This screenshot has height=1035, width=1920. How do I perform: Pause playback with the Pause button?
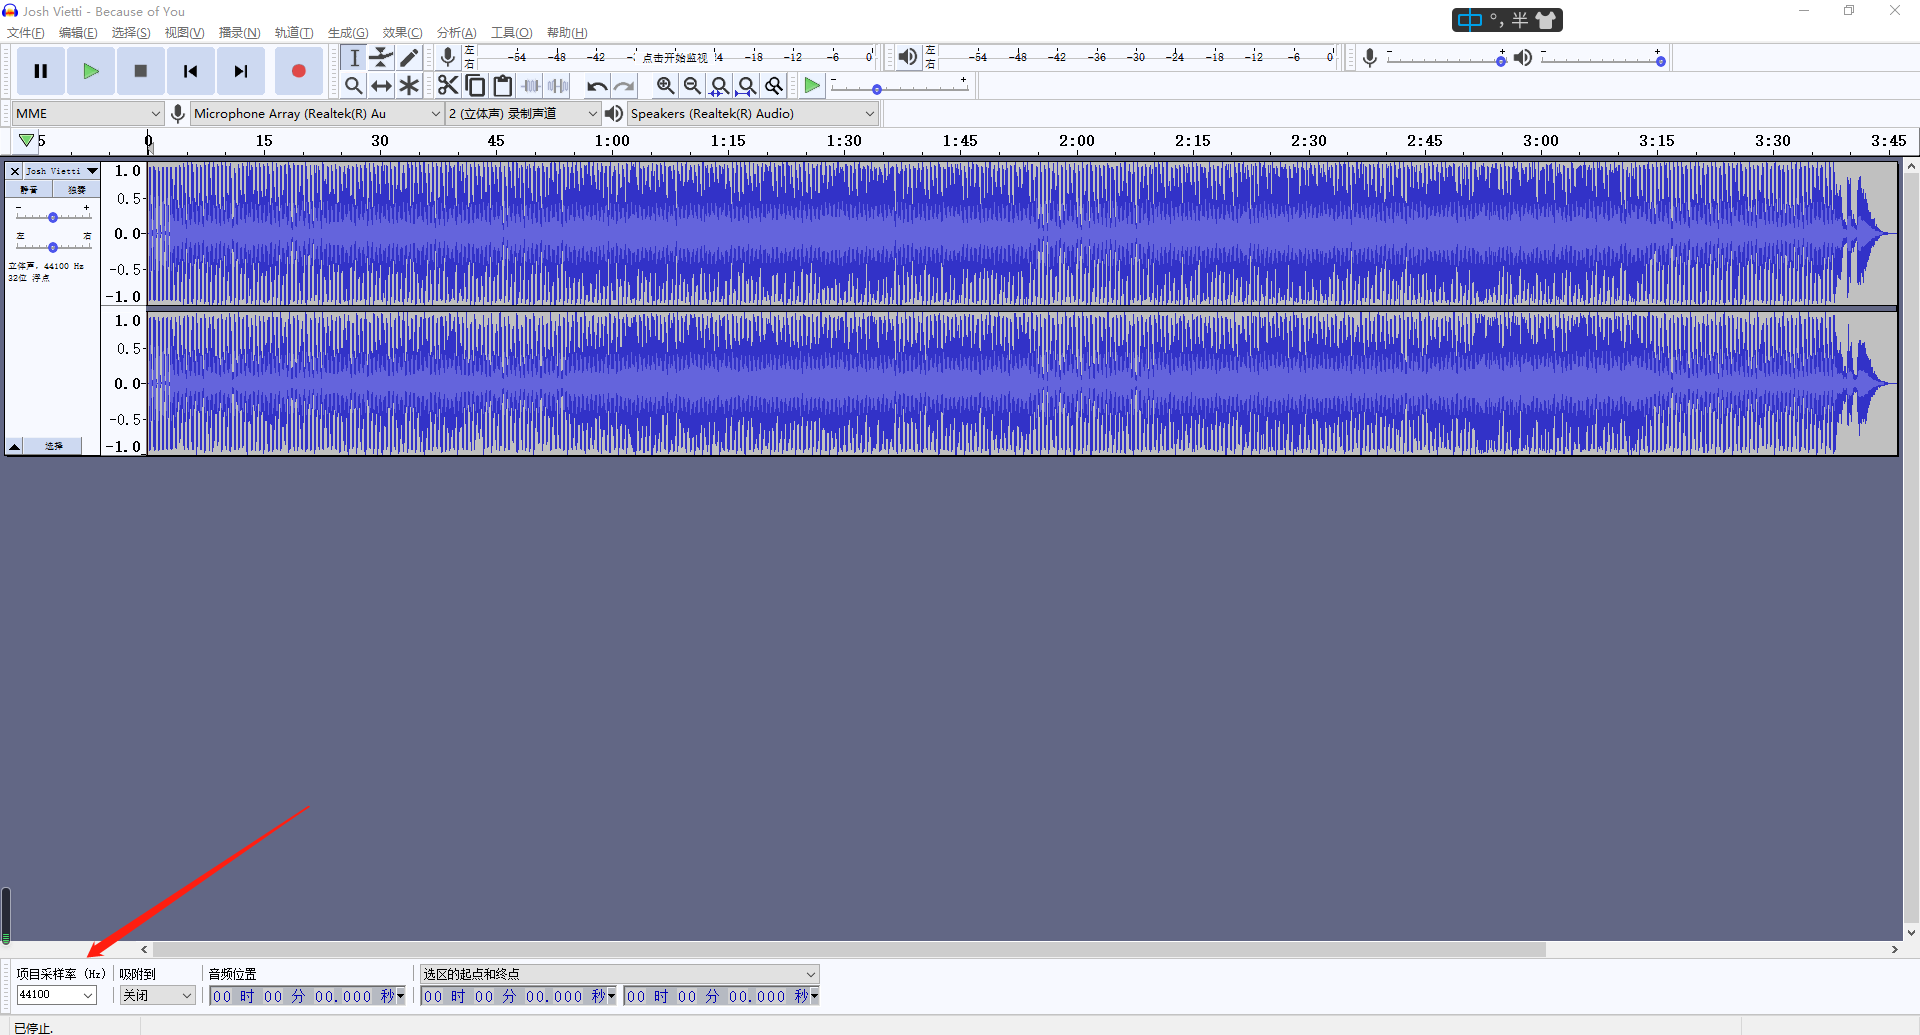(x=41, y=71)
